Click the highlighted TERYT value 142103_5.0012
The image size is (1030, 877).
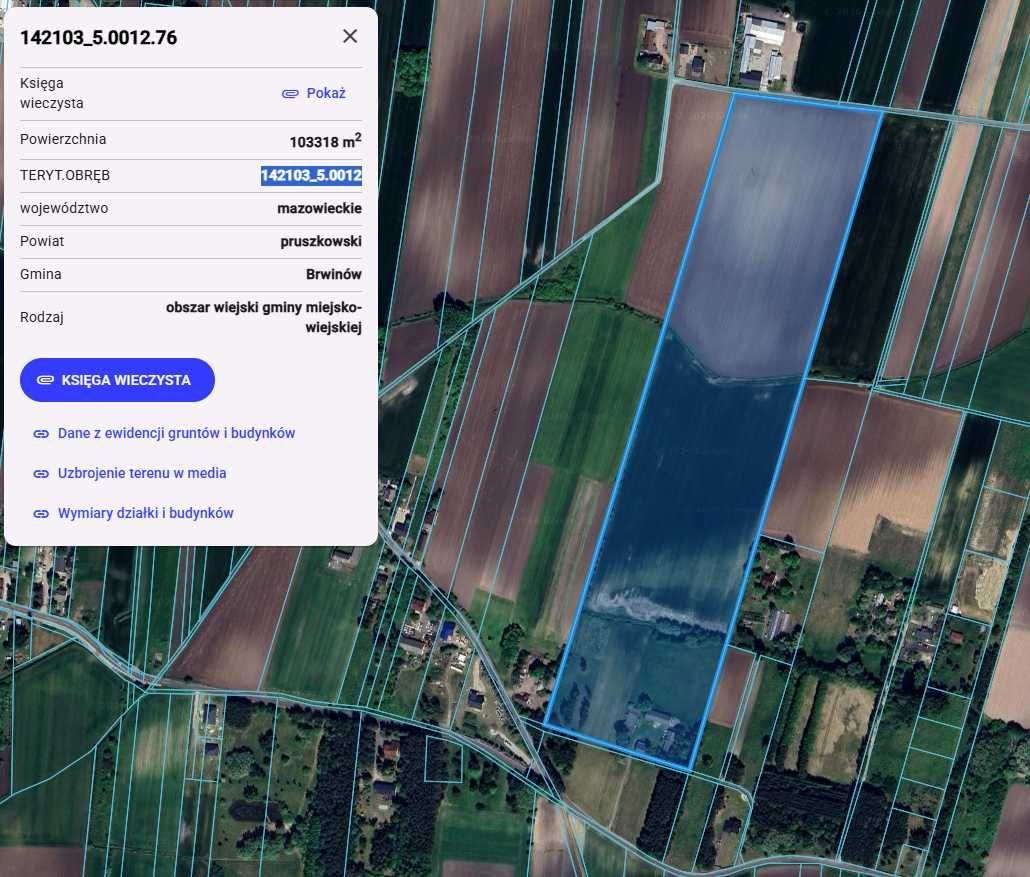(311, 175)
